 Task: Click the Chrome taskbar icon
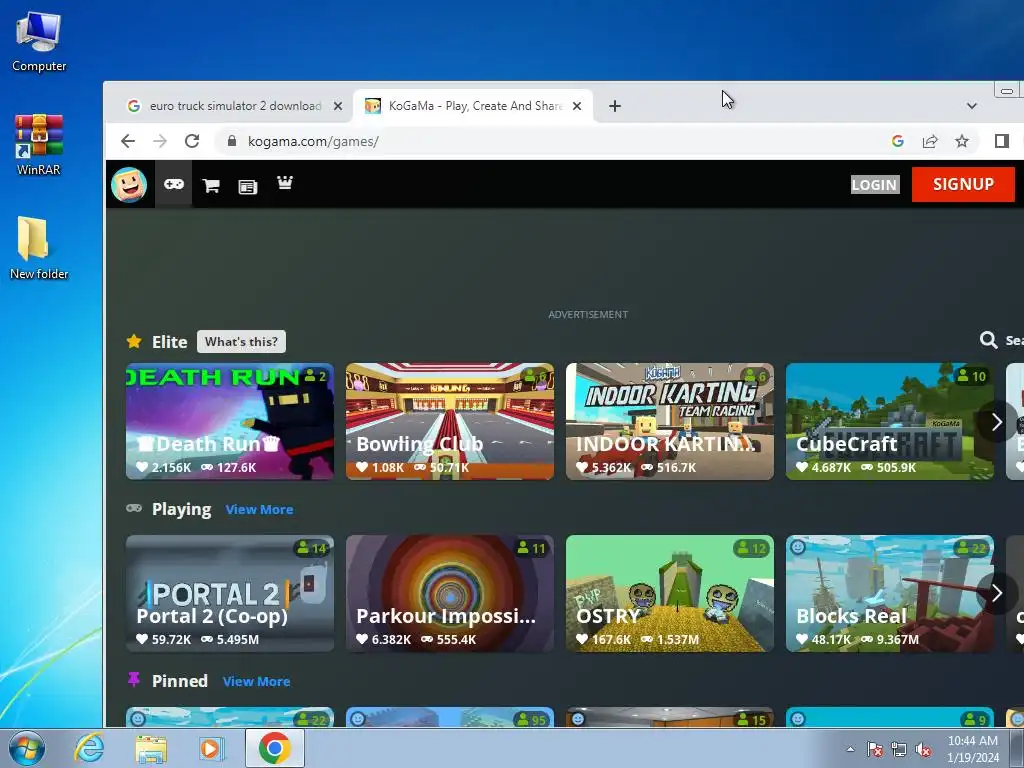(274, 748)
